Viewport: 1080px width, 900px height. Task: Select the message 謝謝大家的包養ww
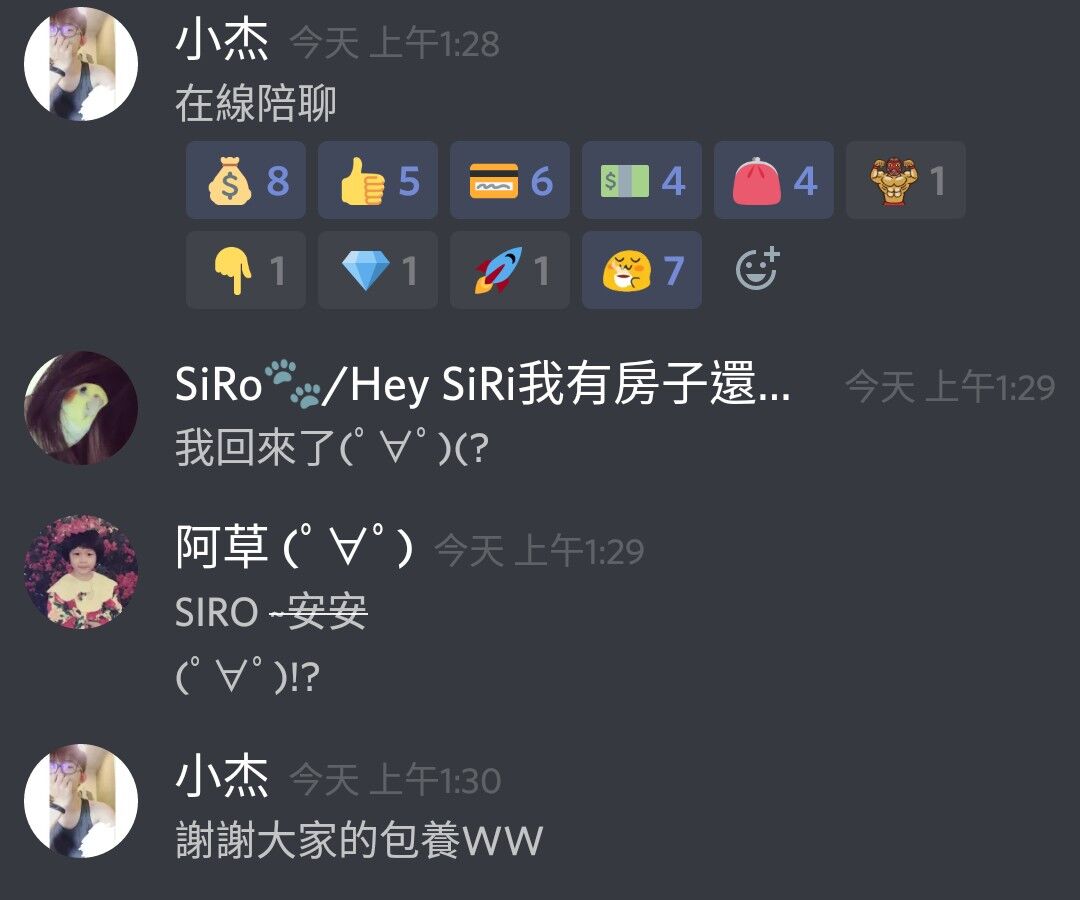click(x=360, y=840)
